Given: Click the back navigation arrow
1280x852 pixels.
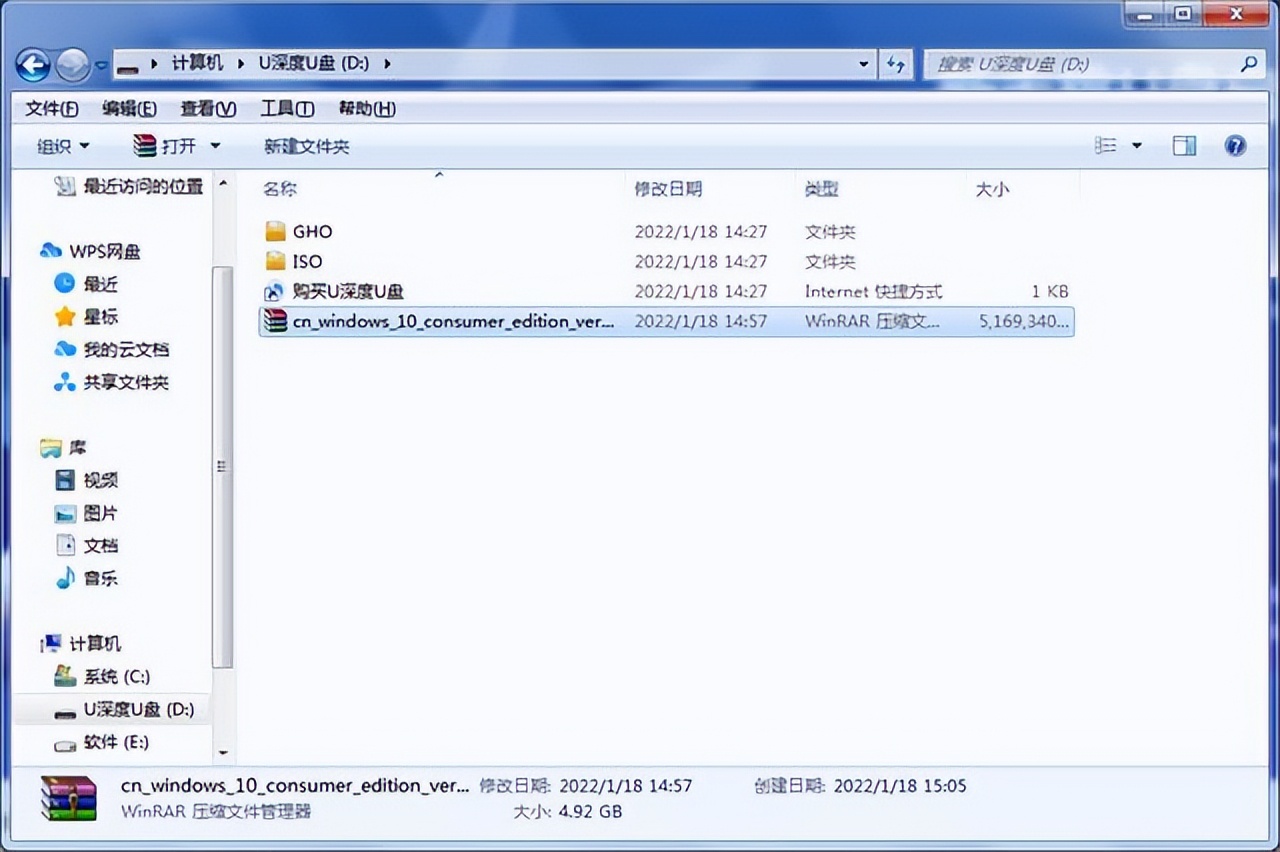Looking at the screenshot, I should 33,64.
